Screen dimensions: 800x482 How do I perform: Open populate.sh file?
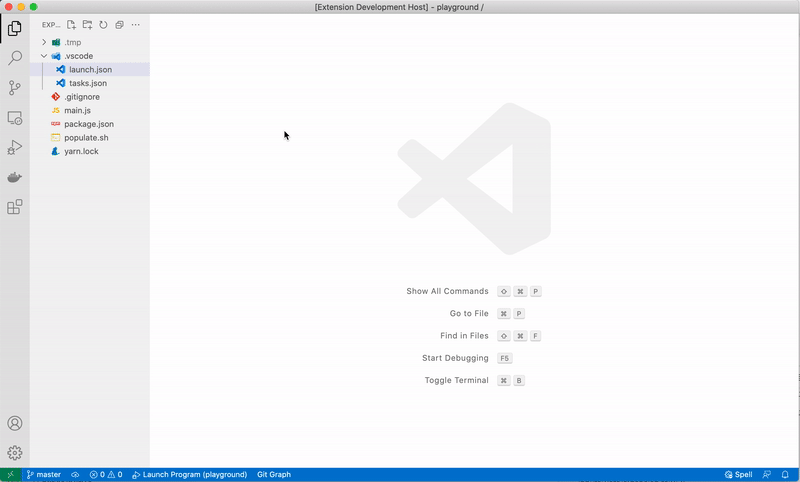click(x=90, y=138)
